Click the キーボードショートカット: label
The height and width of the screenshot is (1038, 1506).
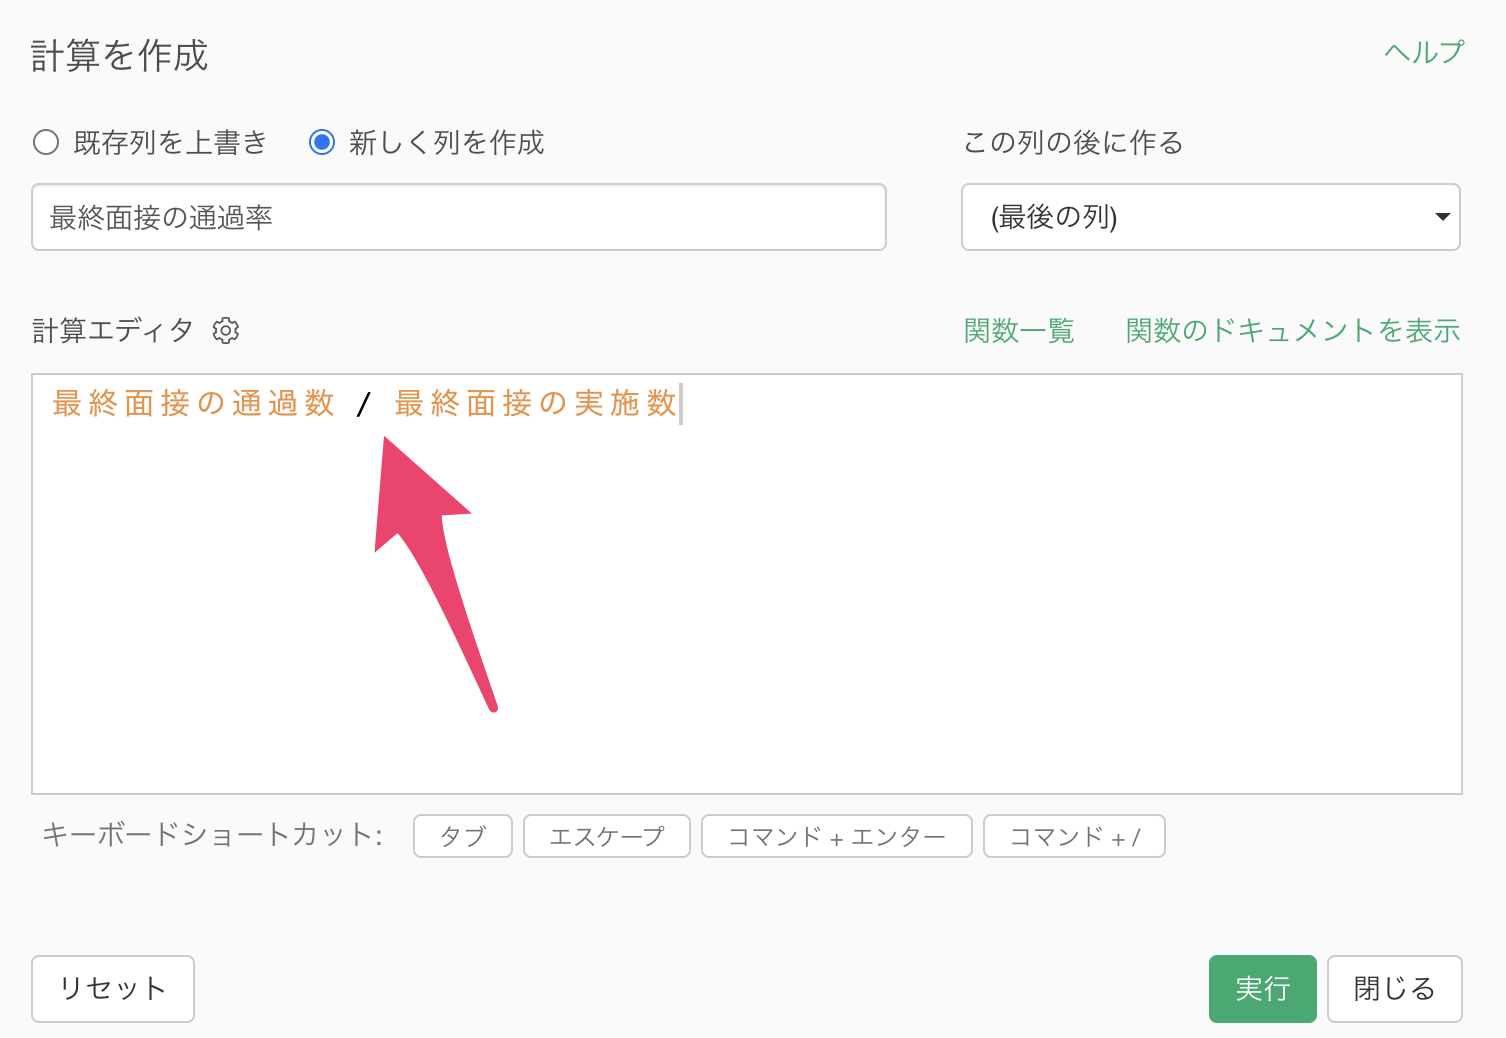click(212, 834)
